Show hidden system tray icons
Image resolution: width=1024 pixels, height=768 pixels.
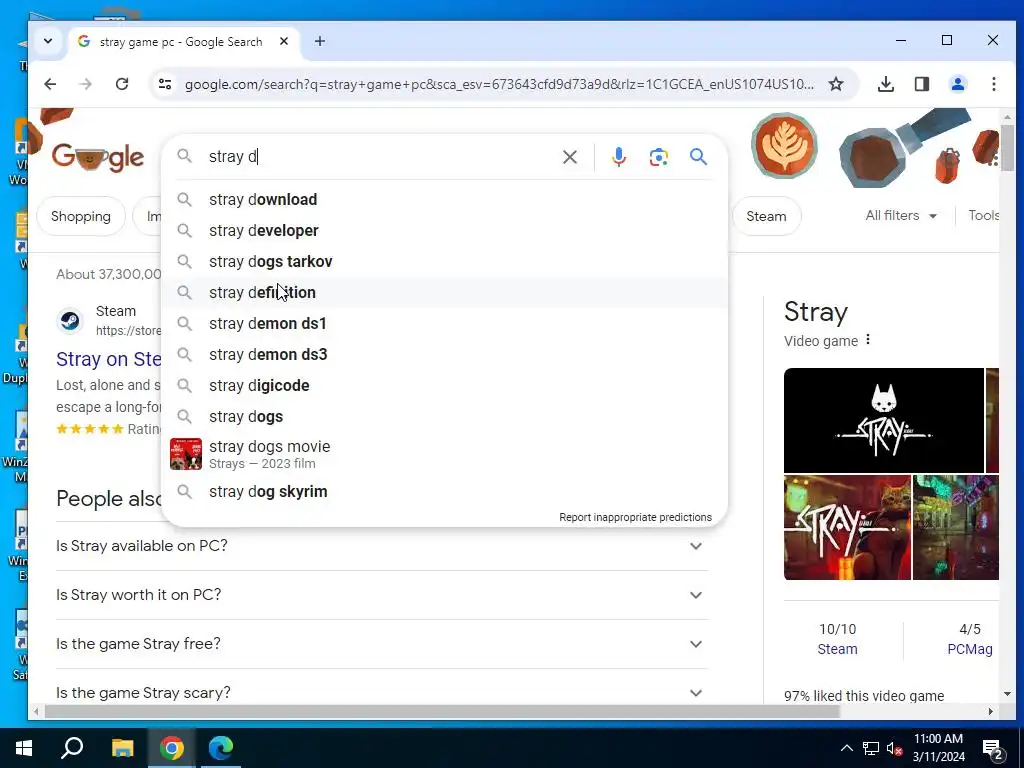click(x=846, y=748)
